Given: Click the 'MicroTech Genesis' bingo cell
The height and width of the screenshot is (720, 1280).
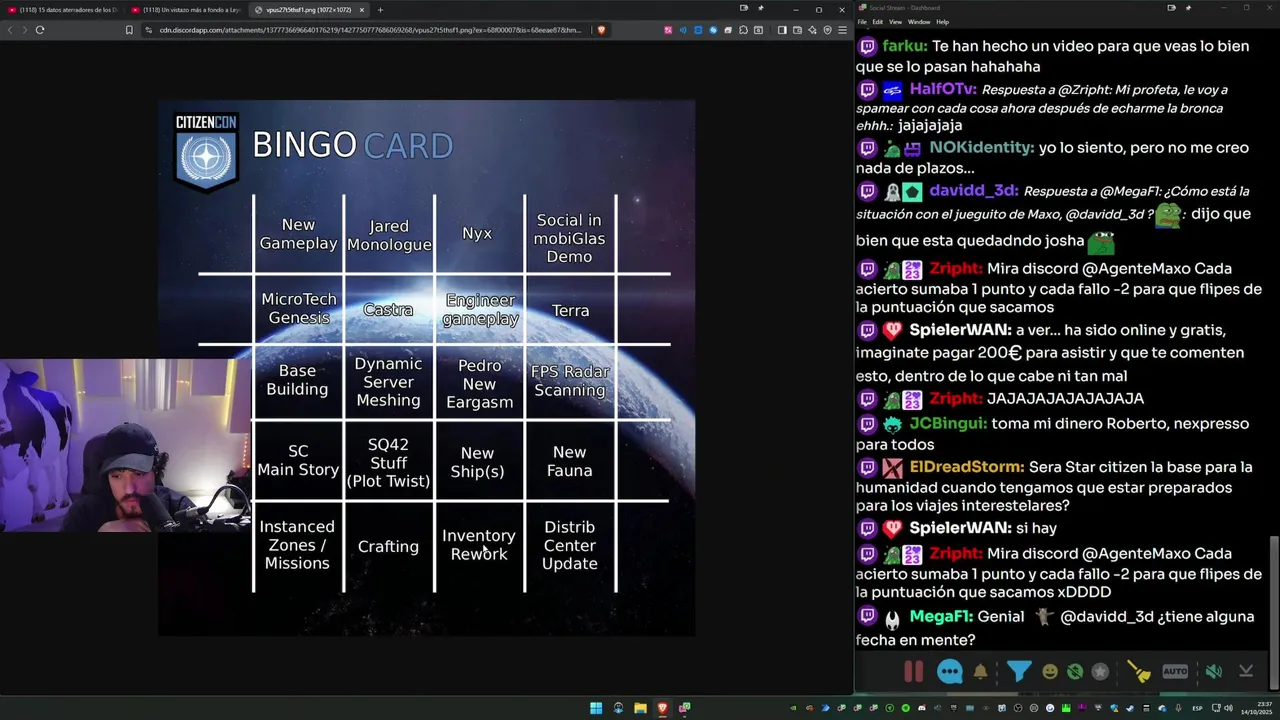Looking at the screenshot, I should click(x=299, y=308).
